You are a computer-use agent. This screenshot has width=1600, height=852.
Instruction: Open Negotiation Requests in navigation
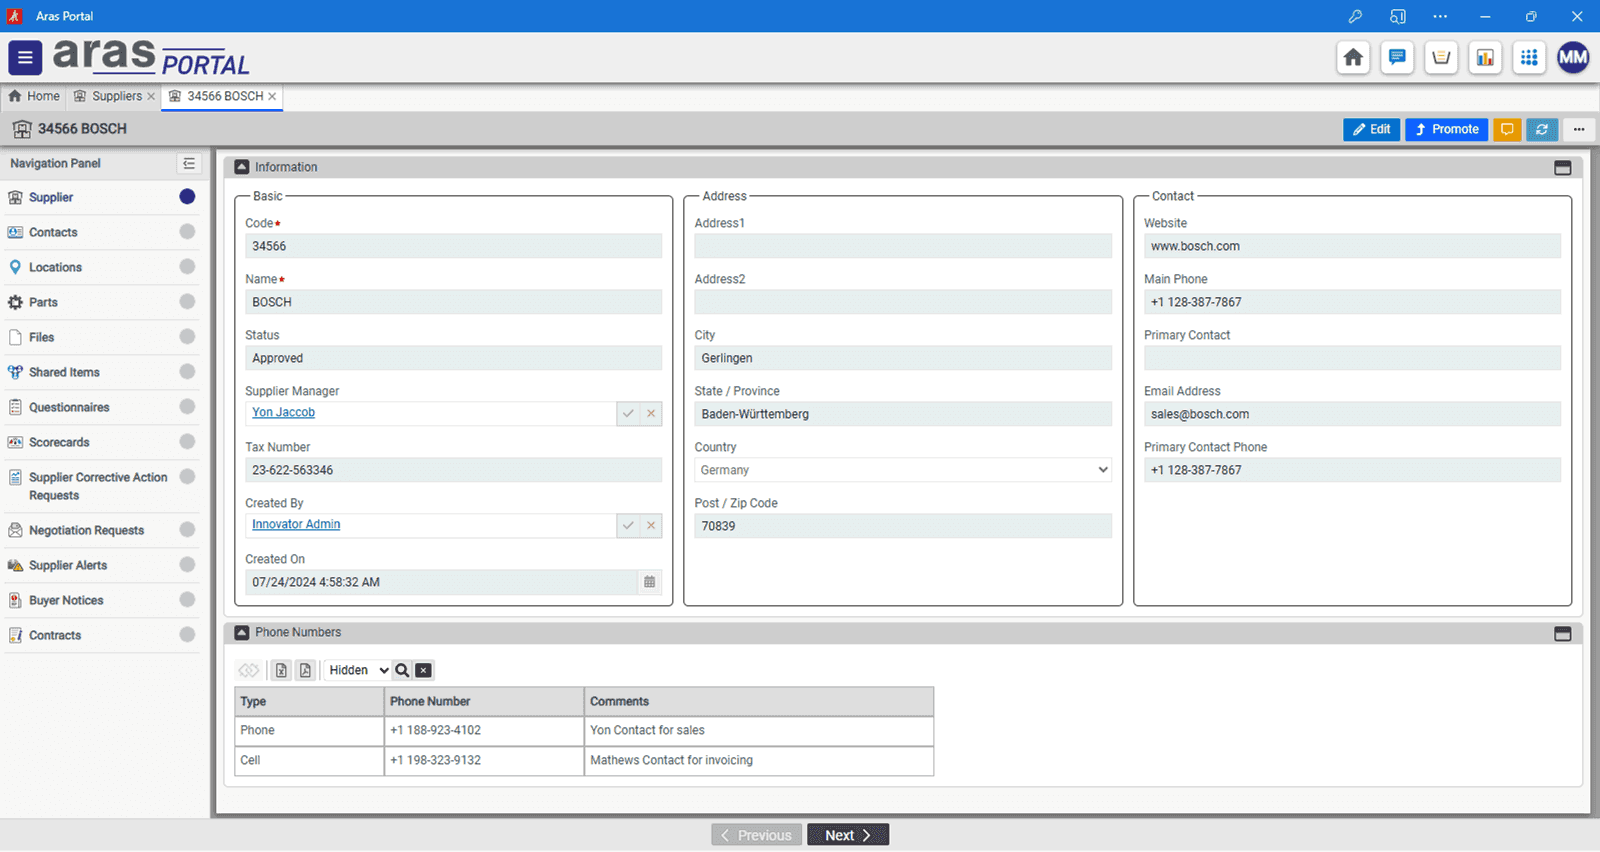86,530
